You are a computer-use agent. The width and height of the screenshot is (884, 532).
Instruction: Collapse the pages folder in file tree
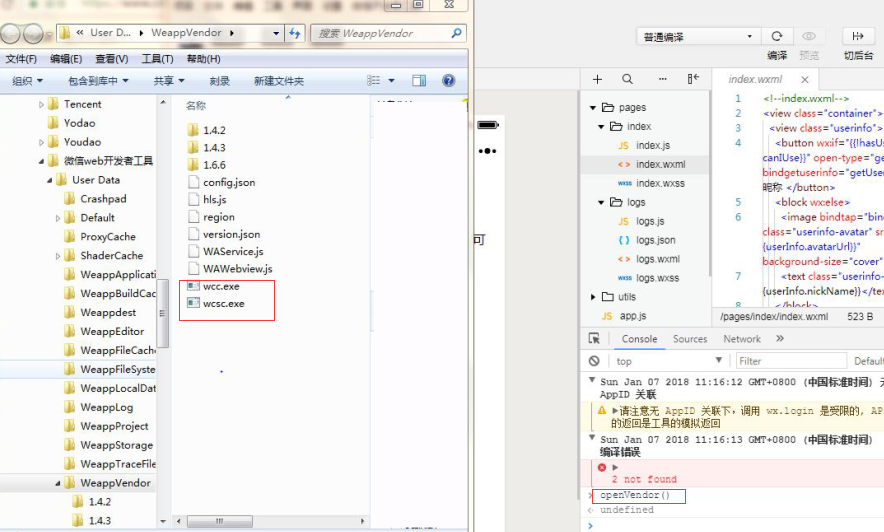click(593, 108)
